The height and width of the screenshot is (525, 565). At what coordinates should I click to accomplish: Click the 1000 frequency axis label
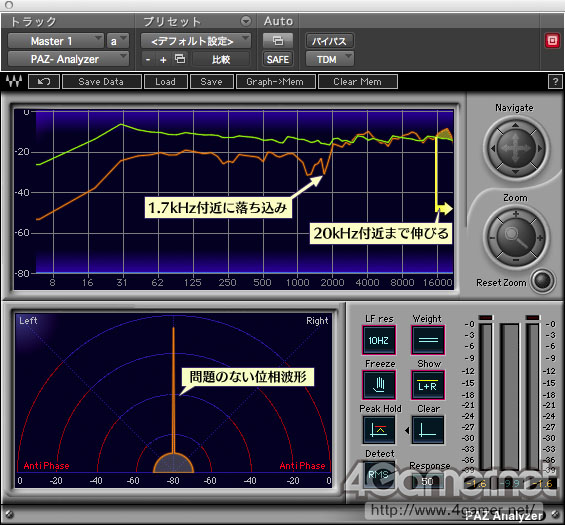pyautogui.click(x=298, y=282)
